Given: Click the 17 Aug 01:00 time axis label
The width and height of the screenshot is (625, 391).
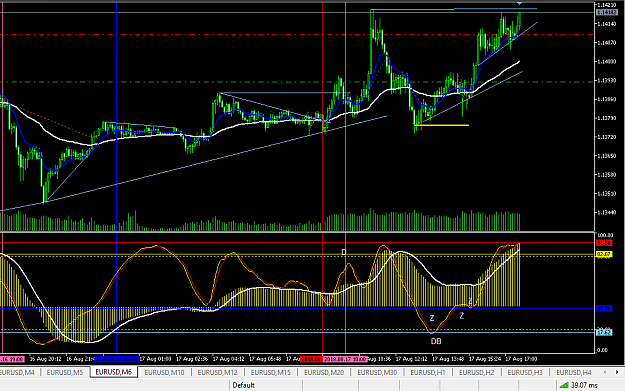Looking at the screenshot, I should coord(155,359).
